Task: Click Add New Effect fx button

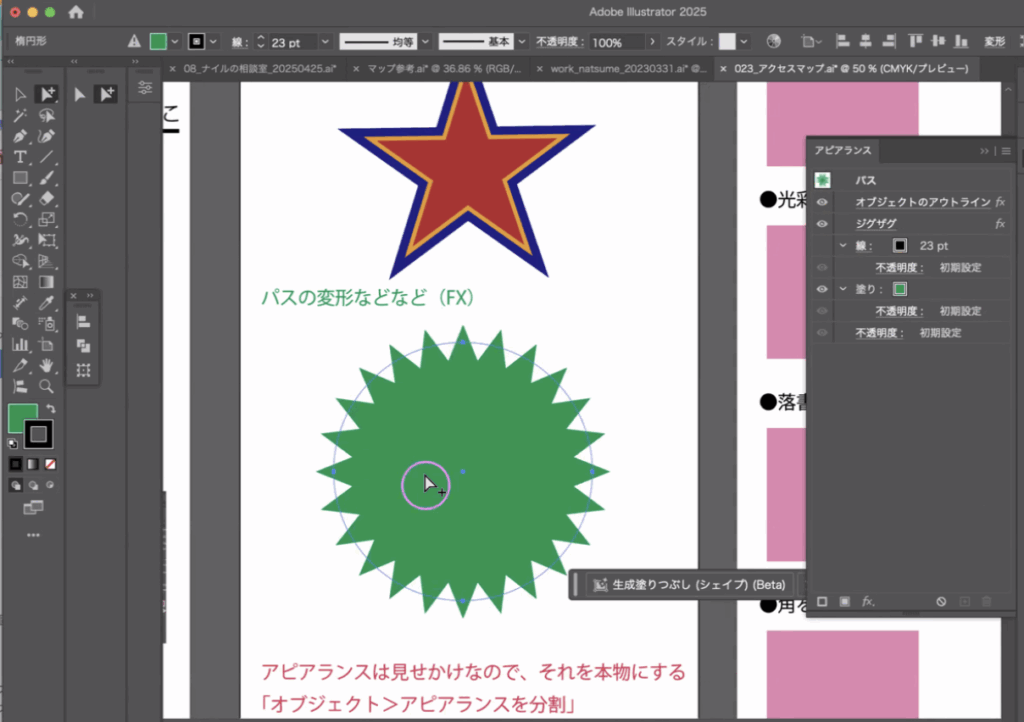Action: coord(868,602)
